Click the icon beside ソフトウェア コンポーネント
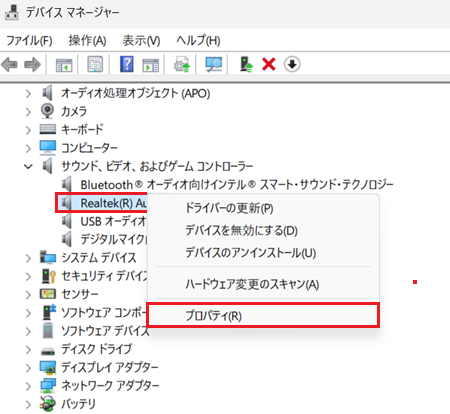The width and height of the screenshot is (450, 414). (49, 312)
